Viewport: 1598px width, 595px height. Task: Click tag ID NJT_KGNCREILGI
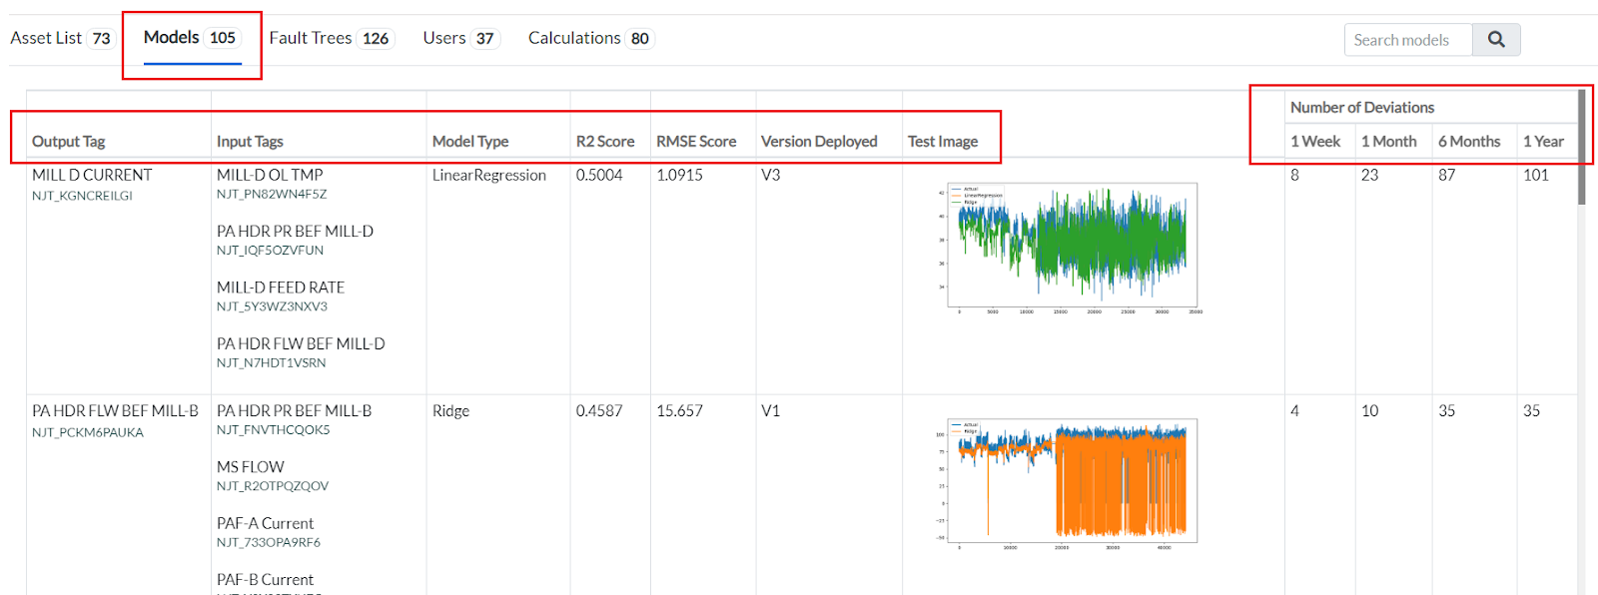tap(82, 196)
